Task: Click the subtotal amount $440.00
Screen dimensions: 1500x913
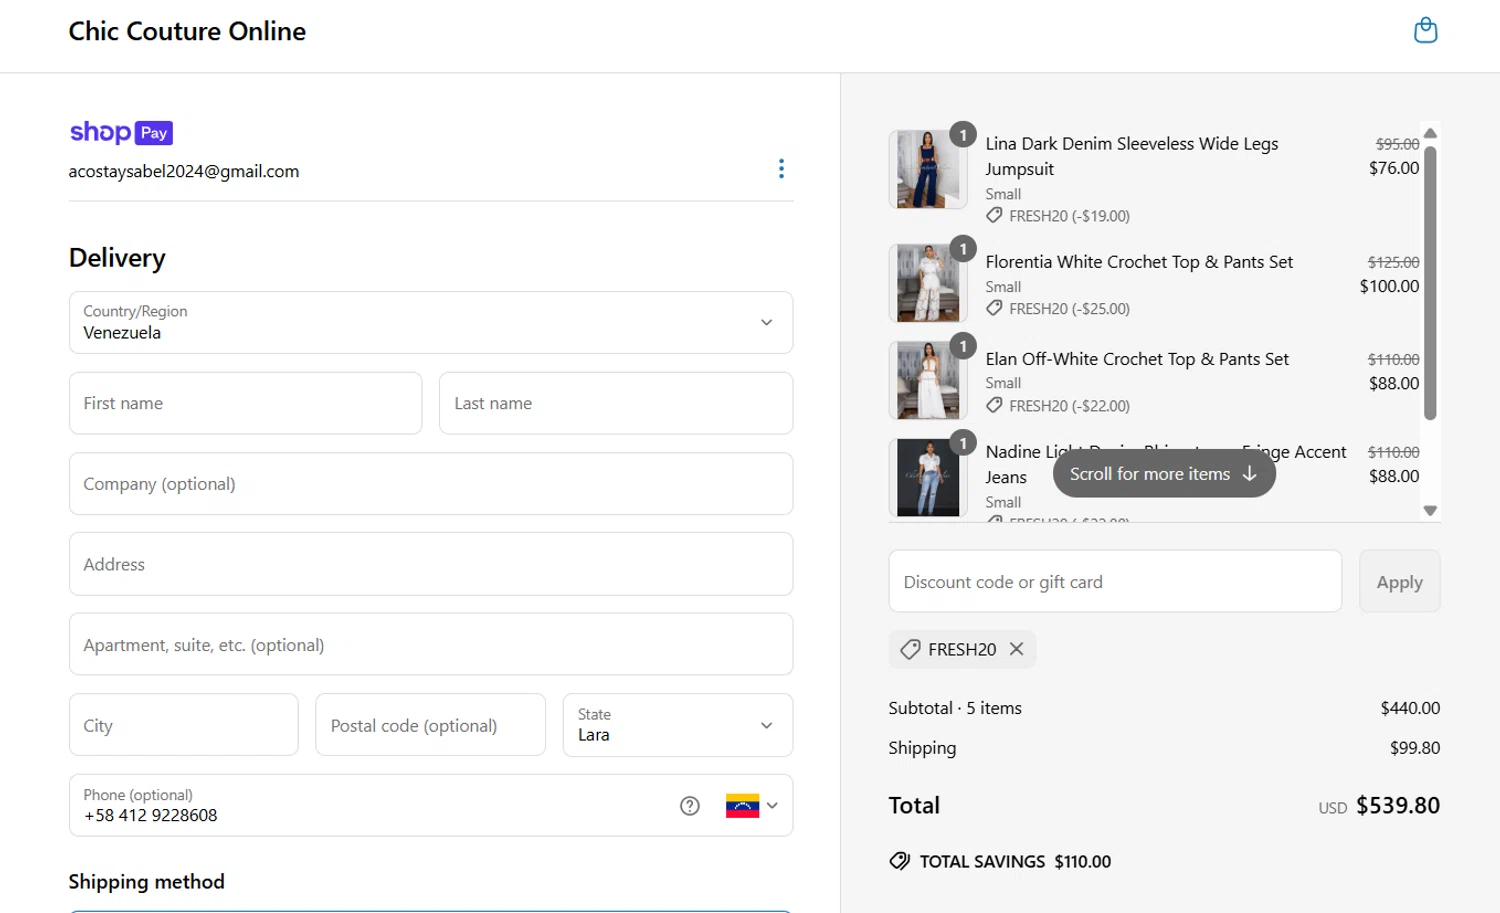Action: (1410, 708)
